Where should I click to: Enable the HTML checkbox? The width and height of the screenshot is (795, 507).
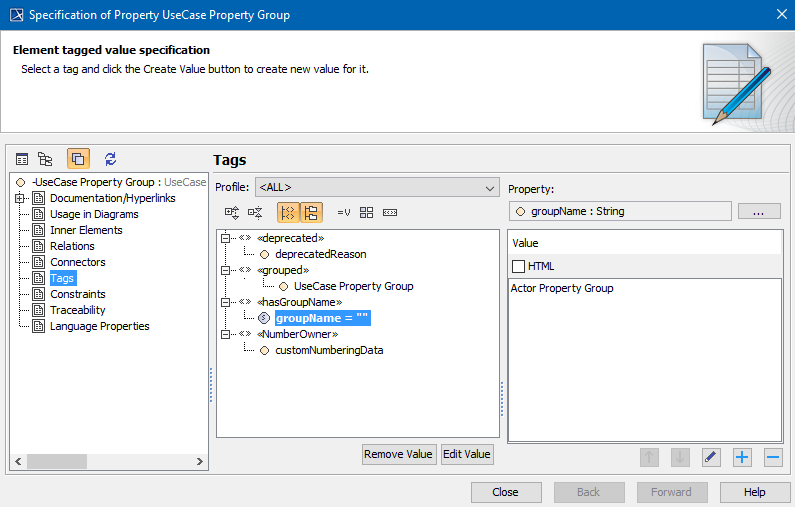coord(518,266)
